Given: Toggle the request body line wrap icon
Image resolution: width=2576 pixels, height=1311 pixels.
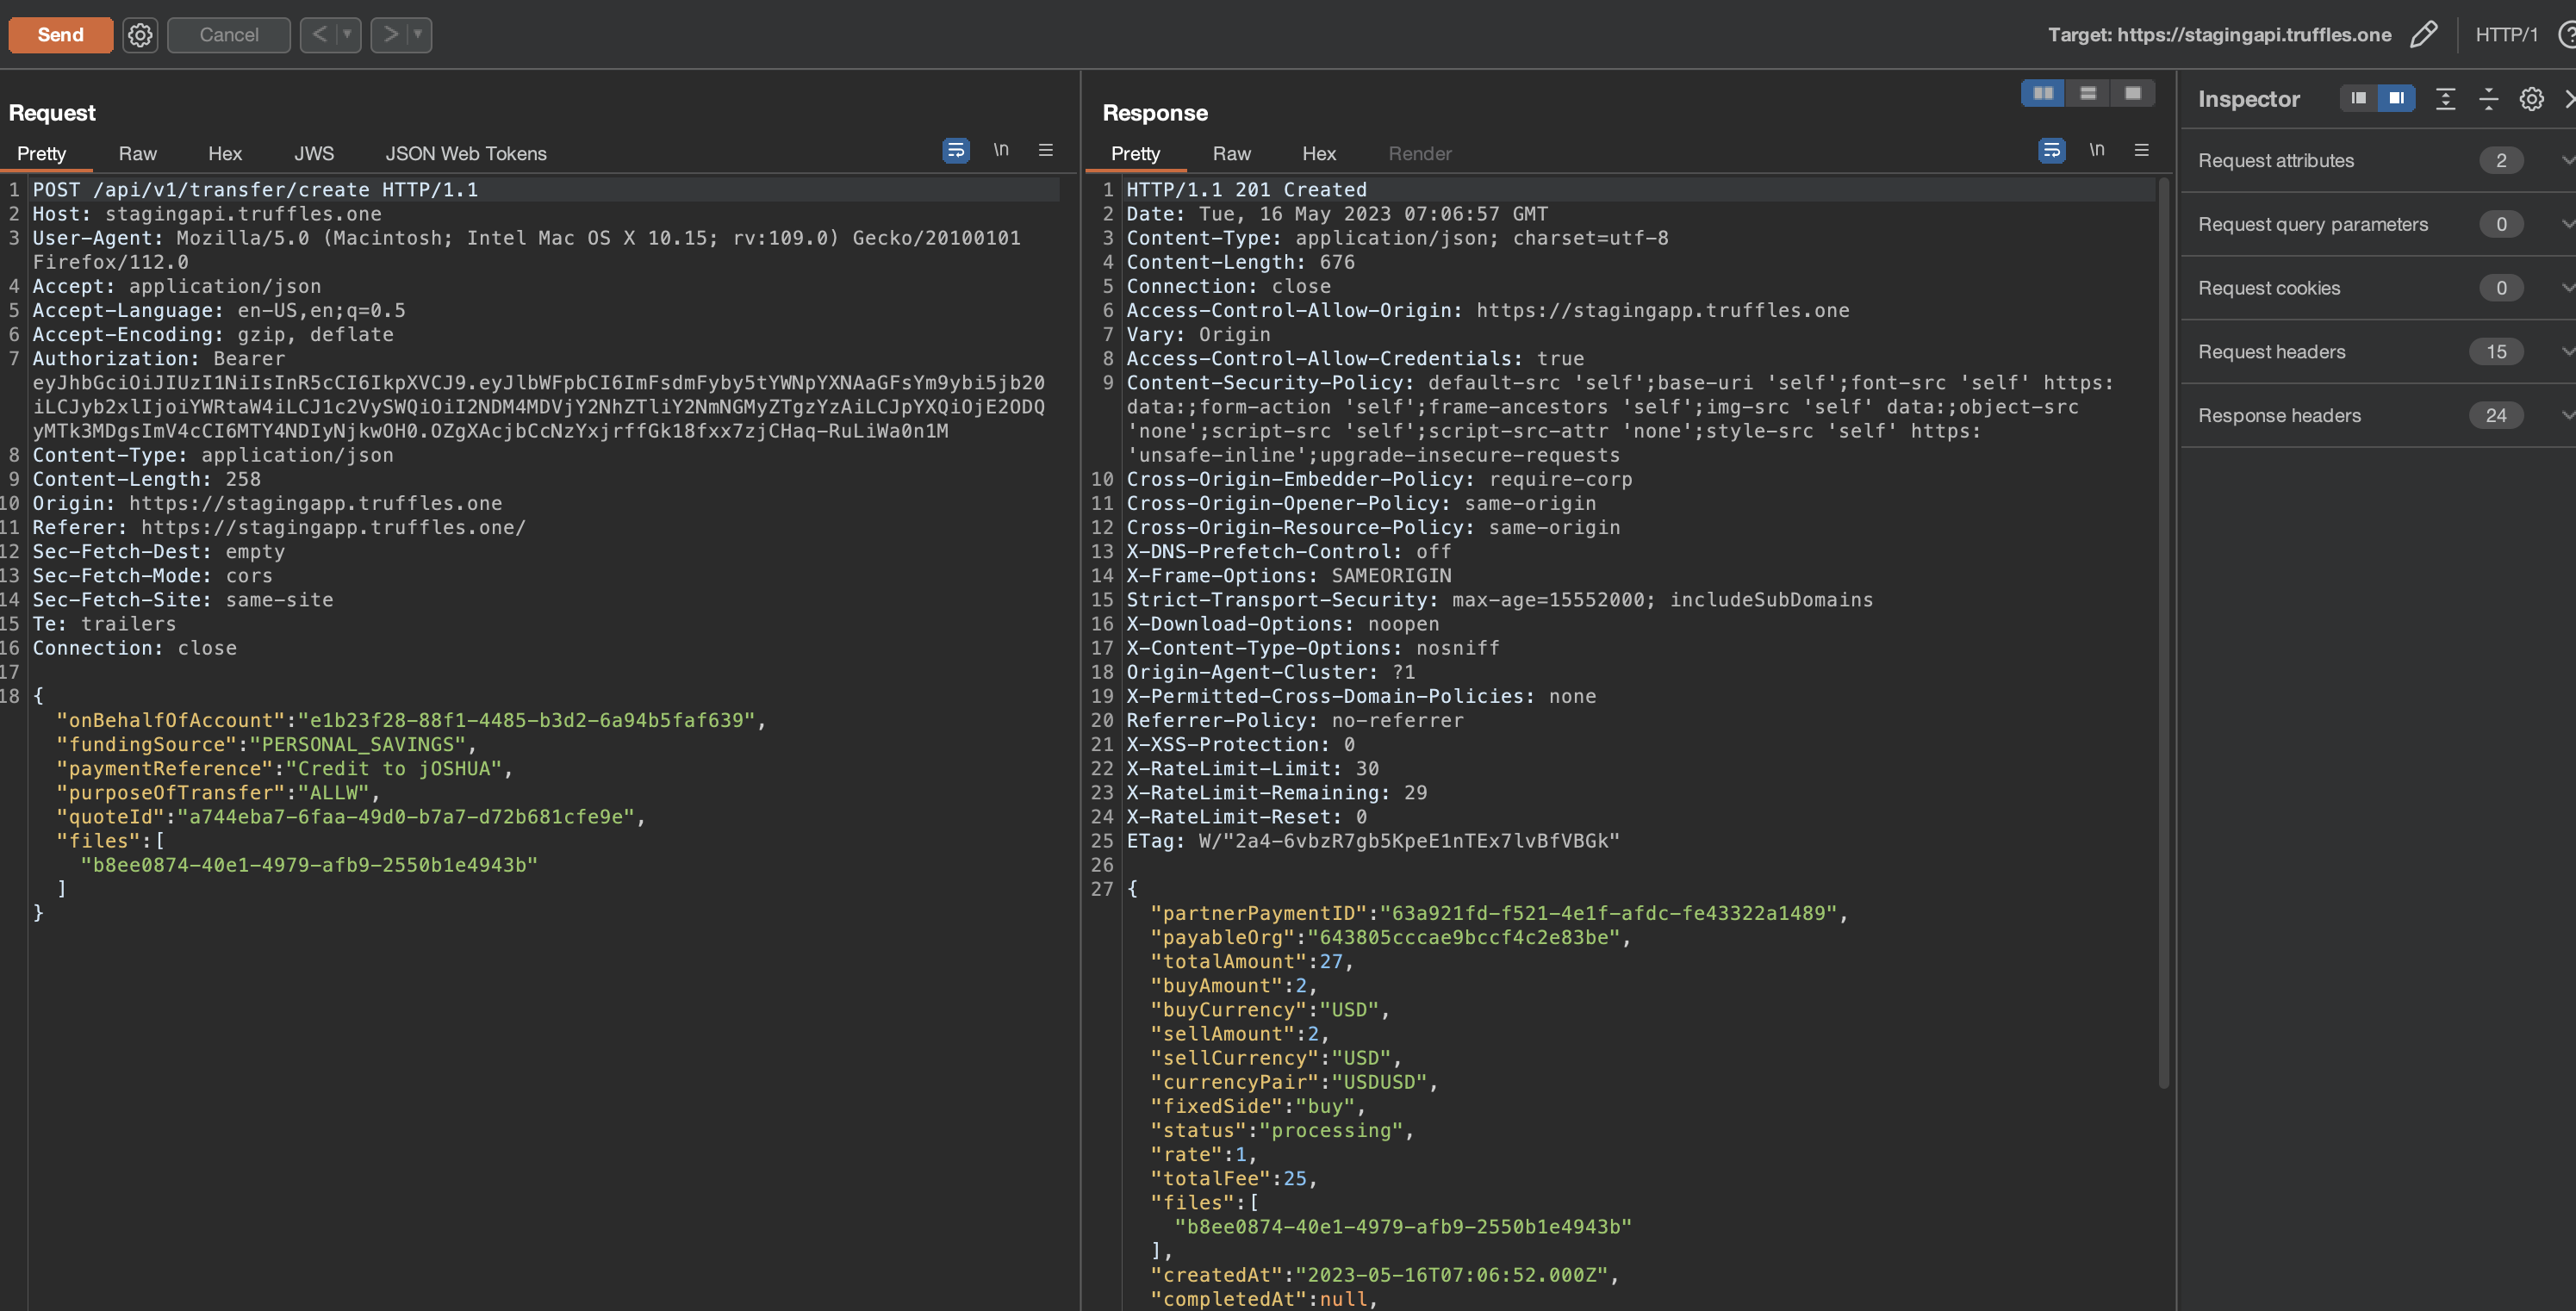Looking at the screenshot, I should click(956, 151).
